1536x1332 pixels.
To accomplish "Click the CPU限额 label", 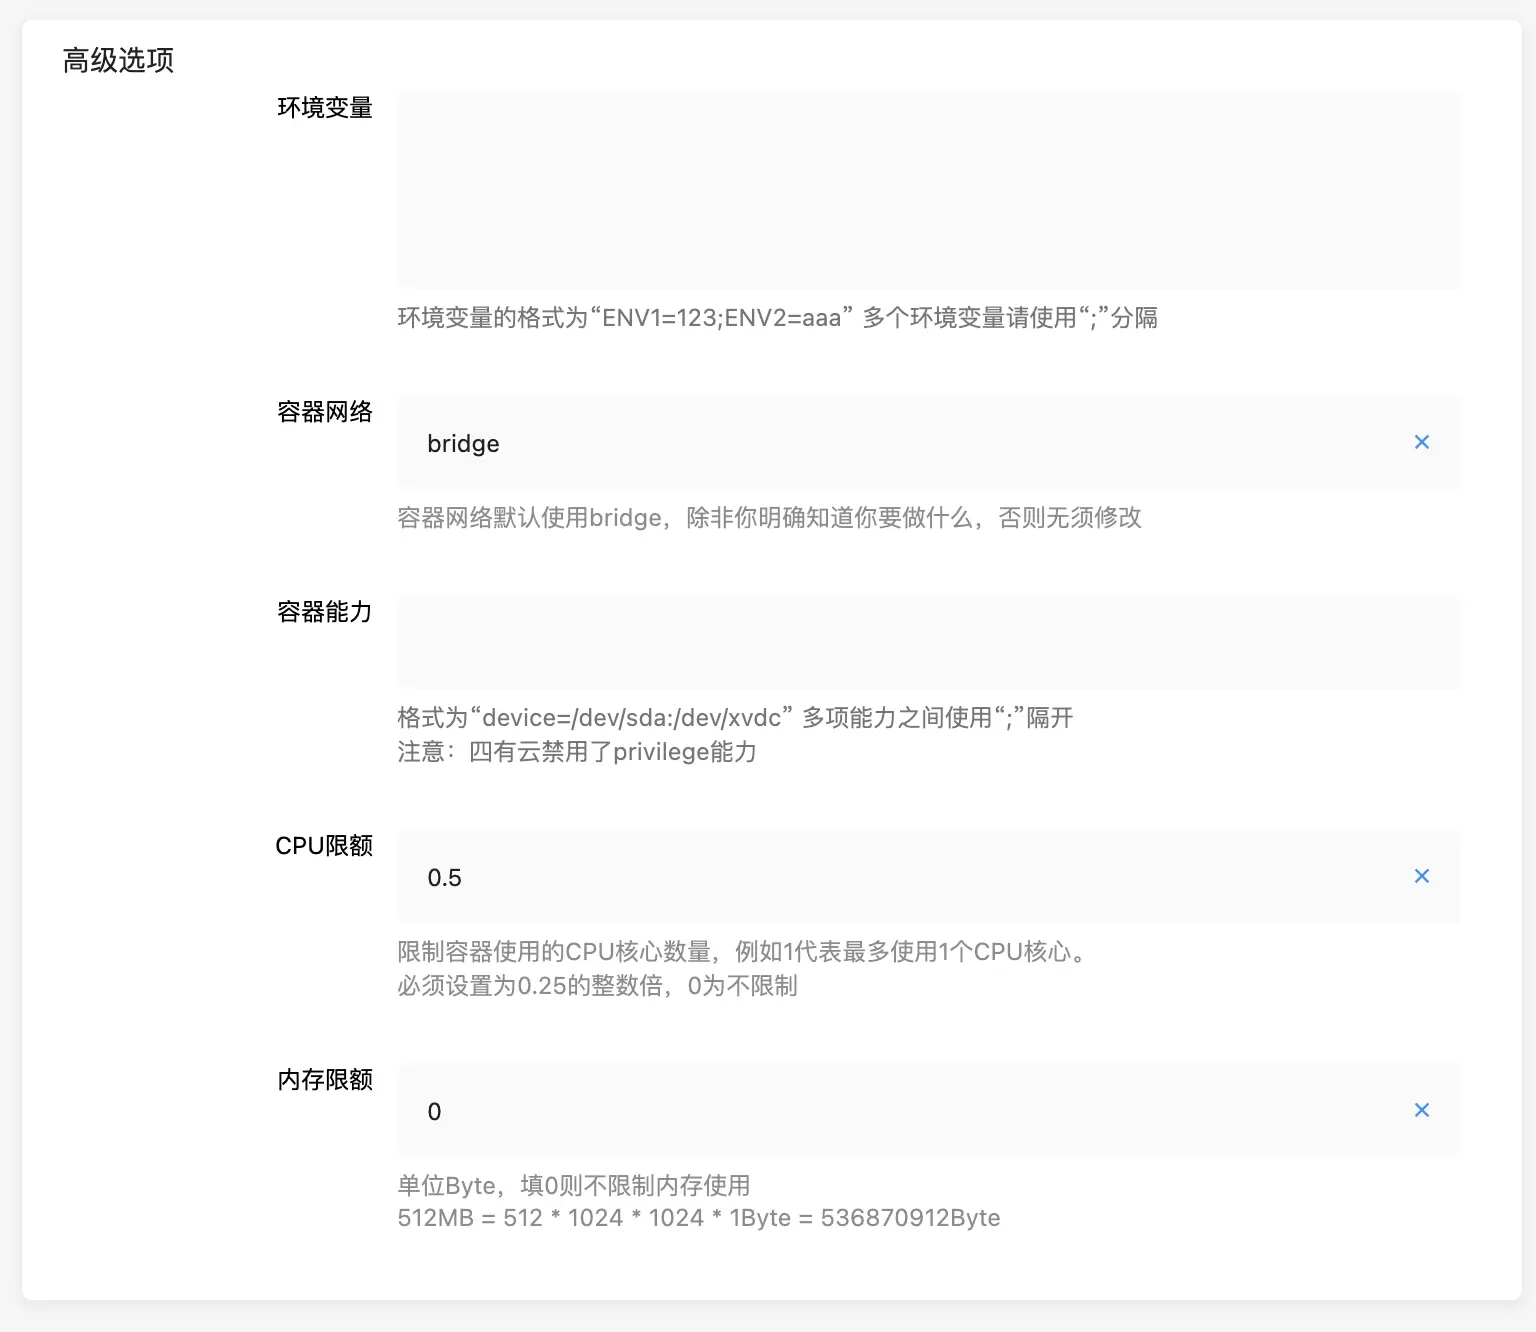I will [324, 846].
